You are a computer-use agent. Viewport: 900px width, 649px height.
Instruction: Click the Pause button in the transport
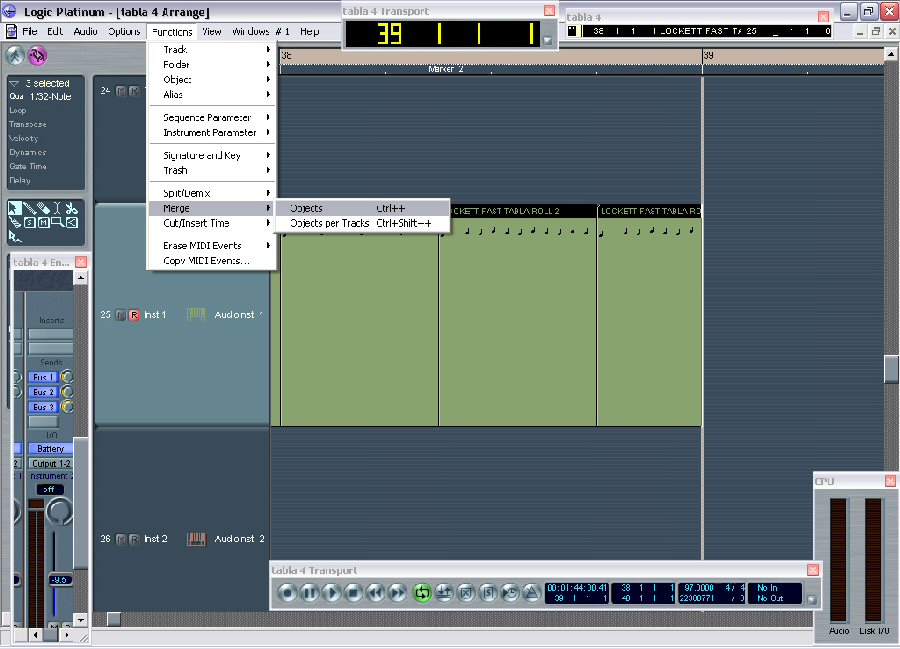(x=310, y=593)
